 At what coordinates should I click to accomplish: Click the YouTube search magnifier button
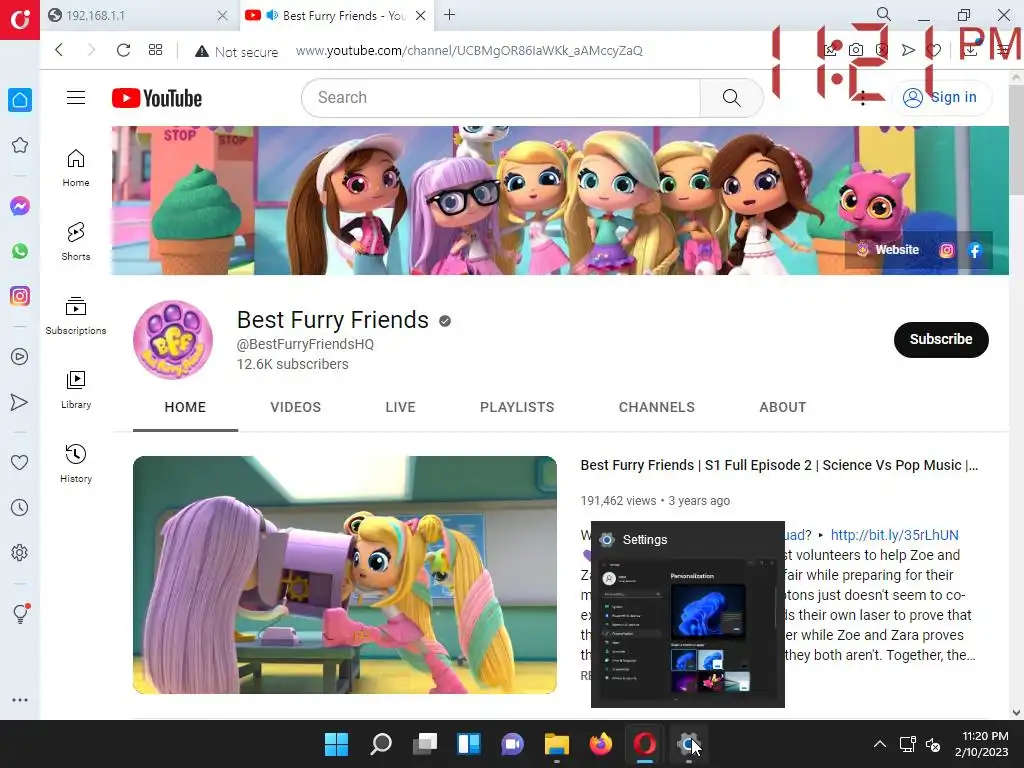coord(731,98)
